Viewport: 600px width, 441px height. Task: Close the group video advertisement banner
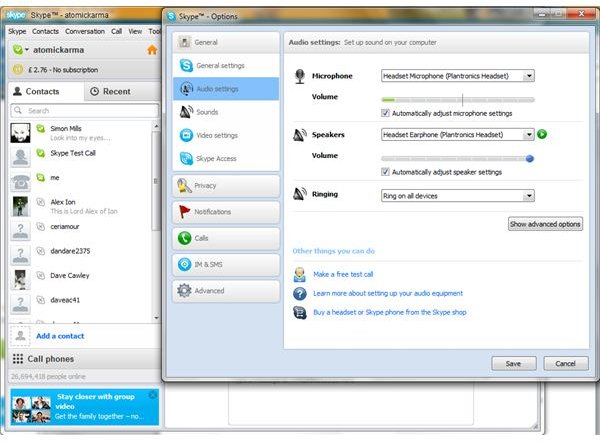tap(153, 395)
